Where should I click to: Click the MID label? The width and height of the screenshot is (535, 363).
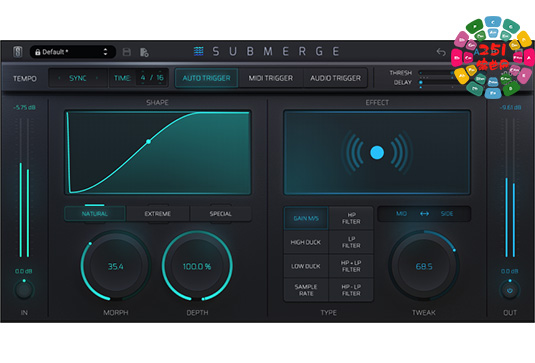pyautogui.click(x=402, y=214)
